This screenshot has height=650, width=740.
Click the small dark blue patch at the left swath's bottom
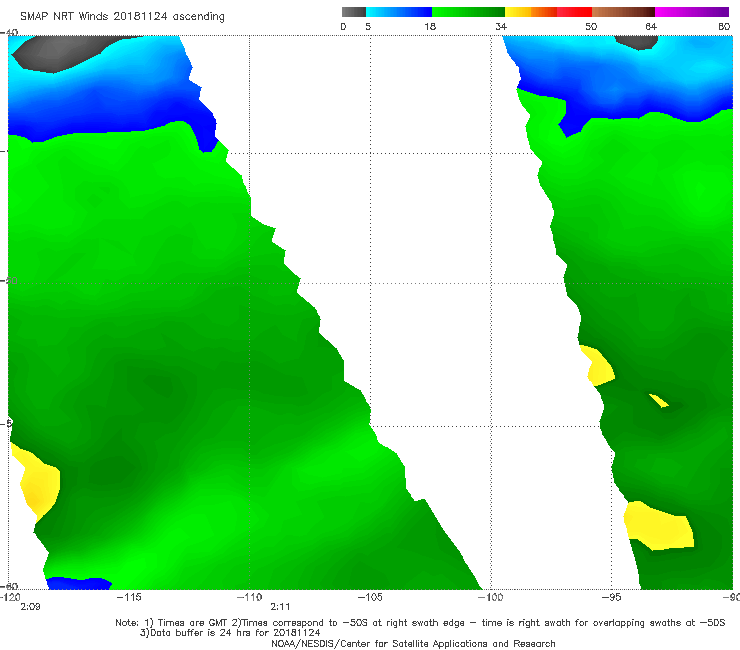[x=79, y=583]
